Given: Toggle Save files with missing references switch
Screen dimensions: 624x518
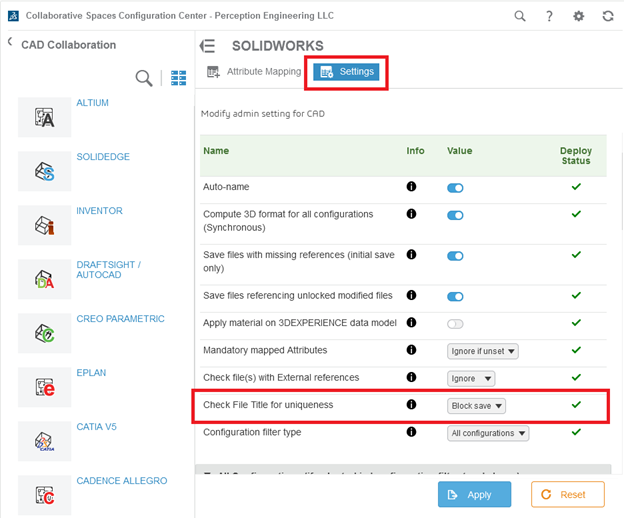Looking at the screenshot, I should [x=455, y=256].
